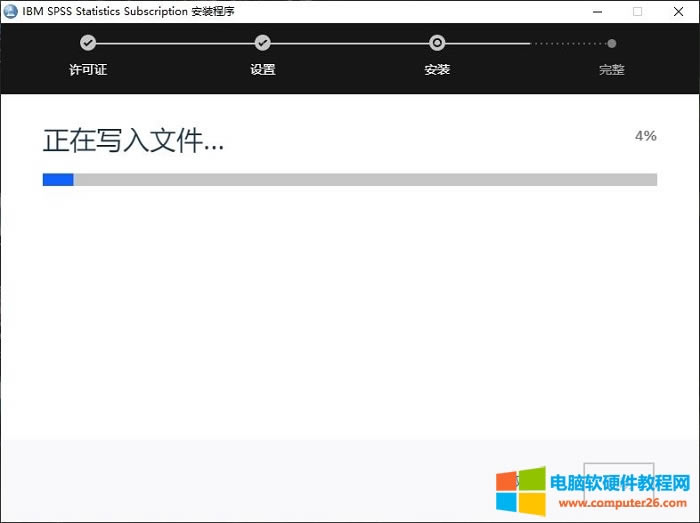Click the blue filled portion of progress bar
Screen dimensions: 700x523
pyautogui.click(x=58, y=180)
